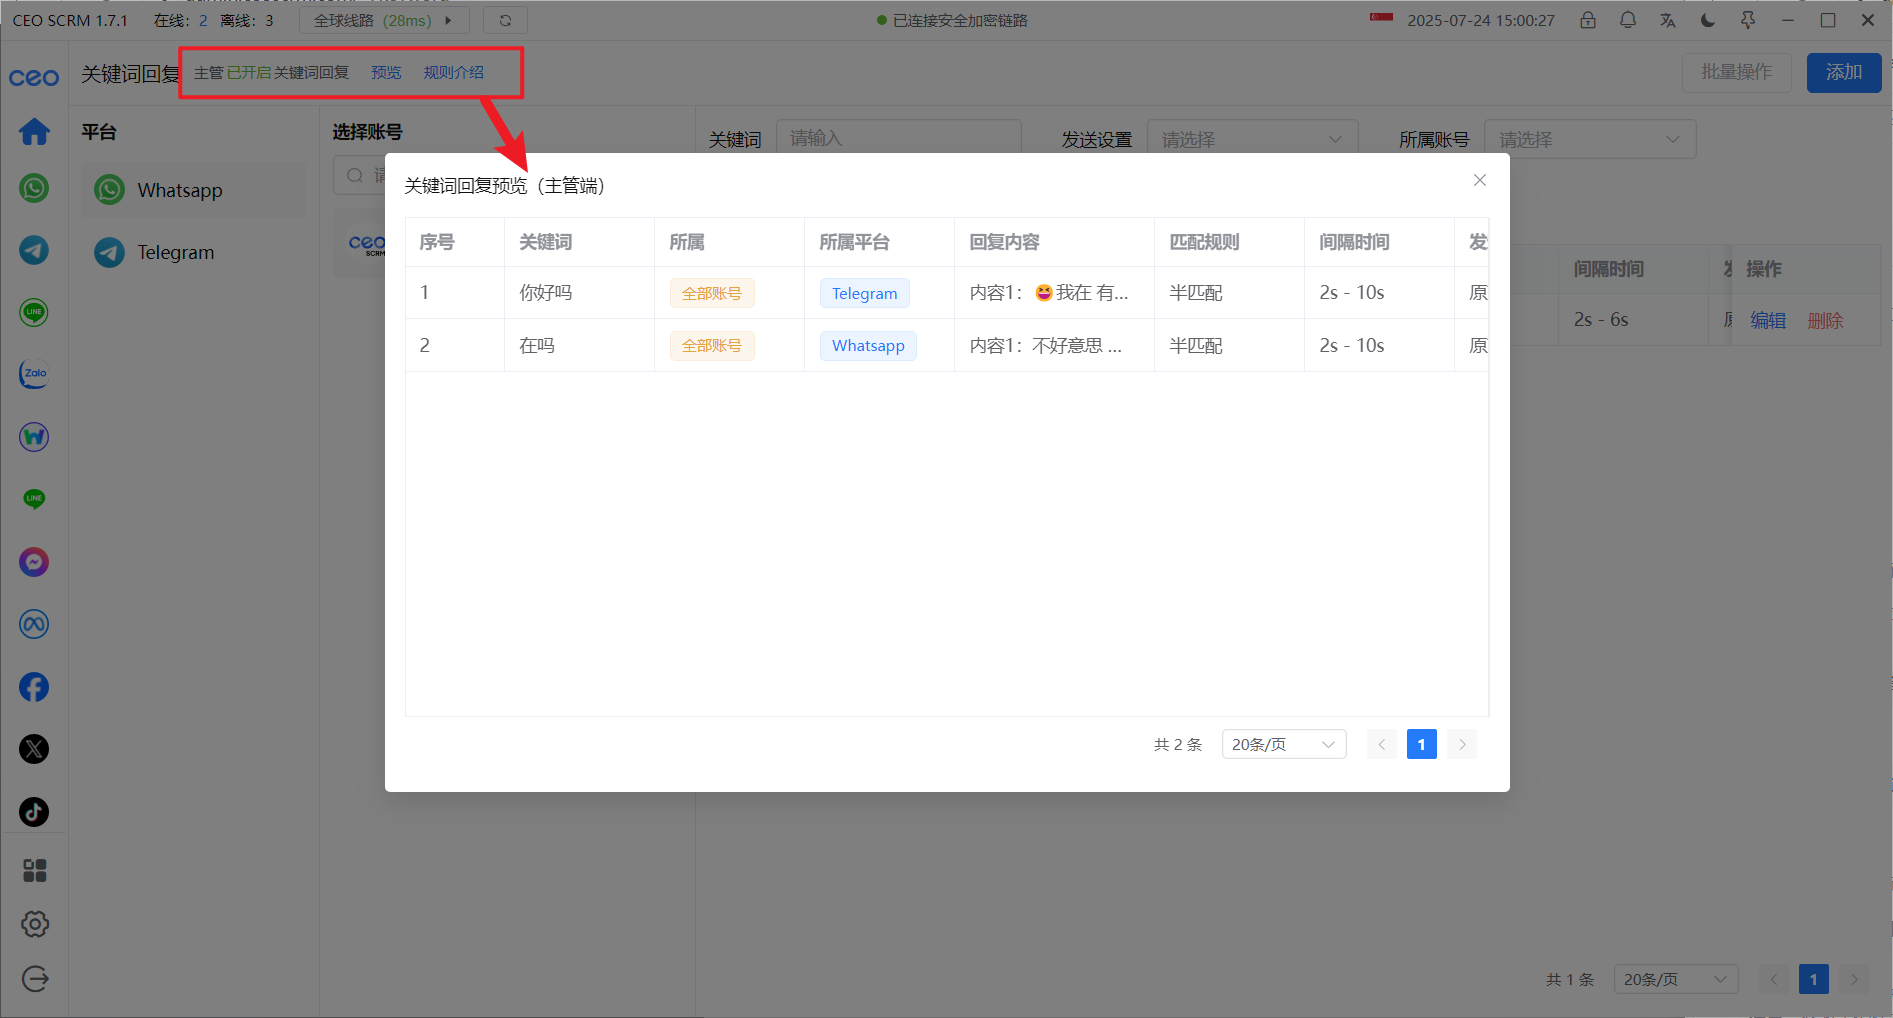Click the 全部账号 tag in the 你好吗 row

click(x=712, y=293)
